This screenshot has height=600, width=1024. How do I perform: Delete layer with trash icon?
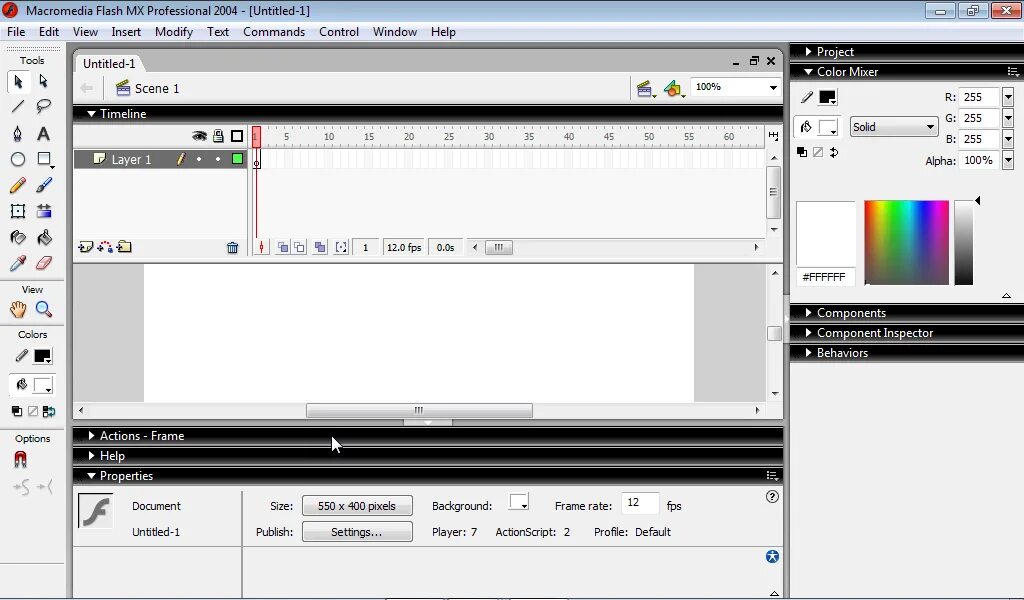pos(232,247)
